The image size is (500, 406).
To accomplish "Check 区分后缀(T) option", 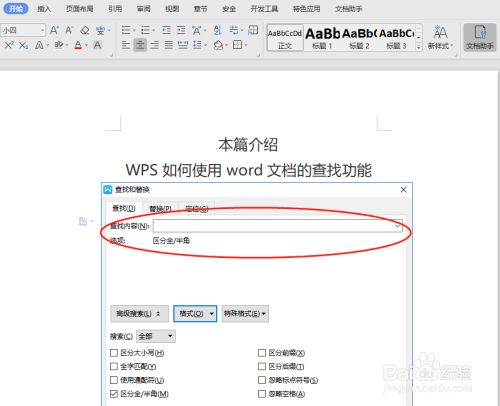I will click(262, 366).
